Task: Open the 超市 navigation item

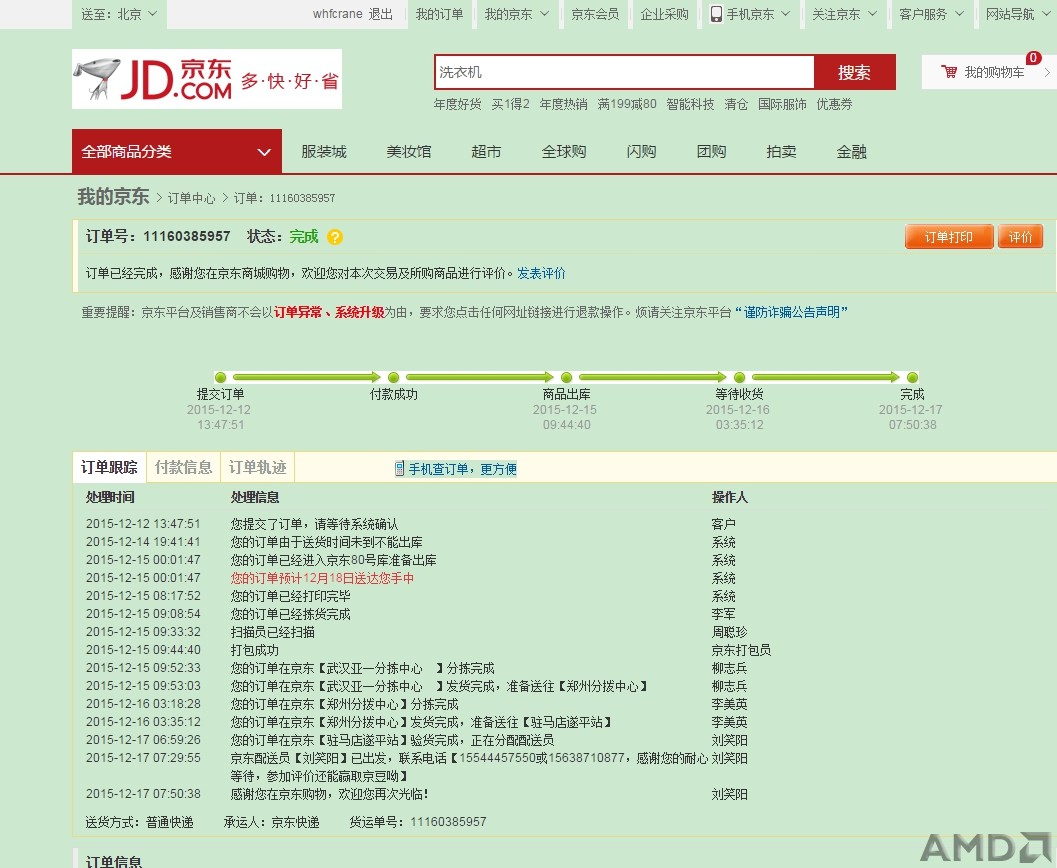Action: click(x=486, y=152)
